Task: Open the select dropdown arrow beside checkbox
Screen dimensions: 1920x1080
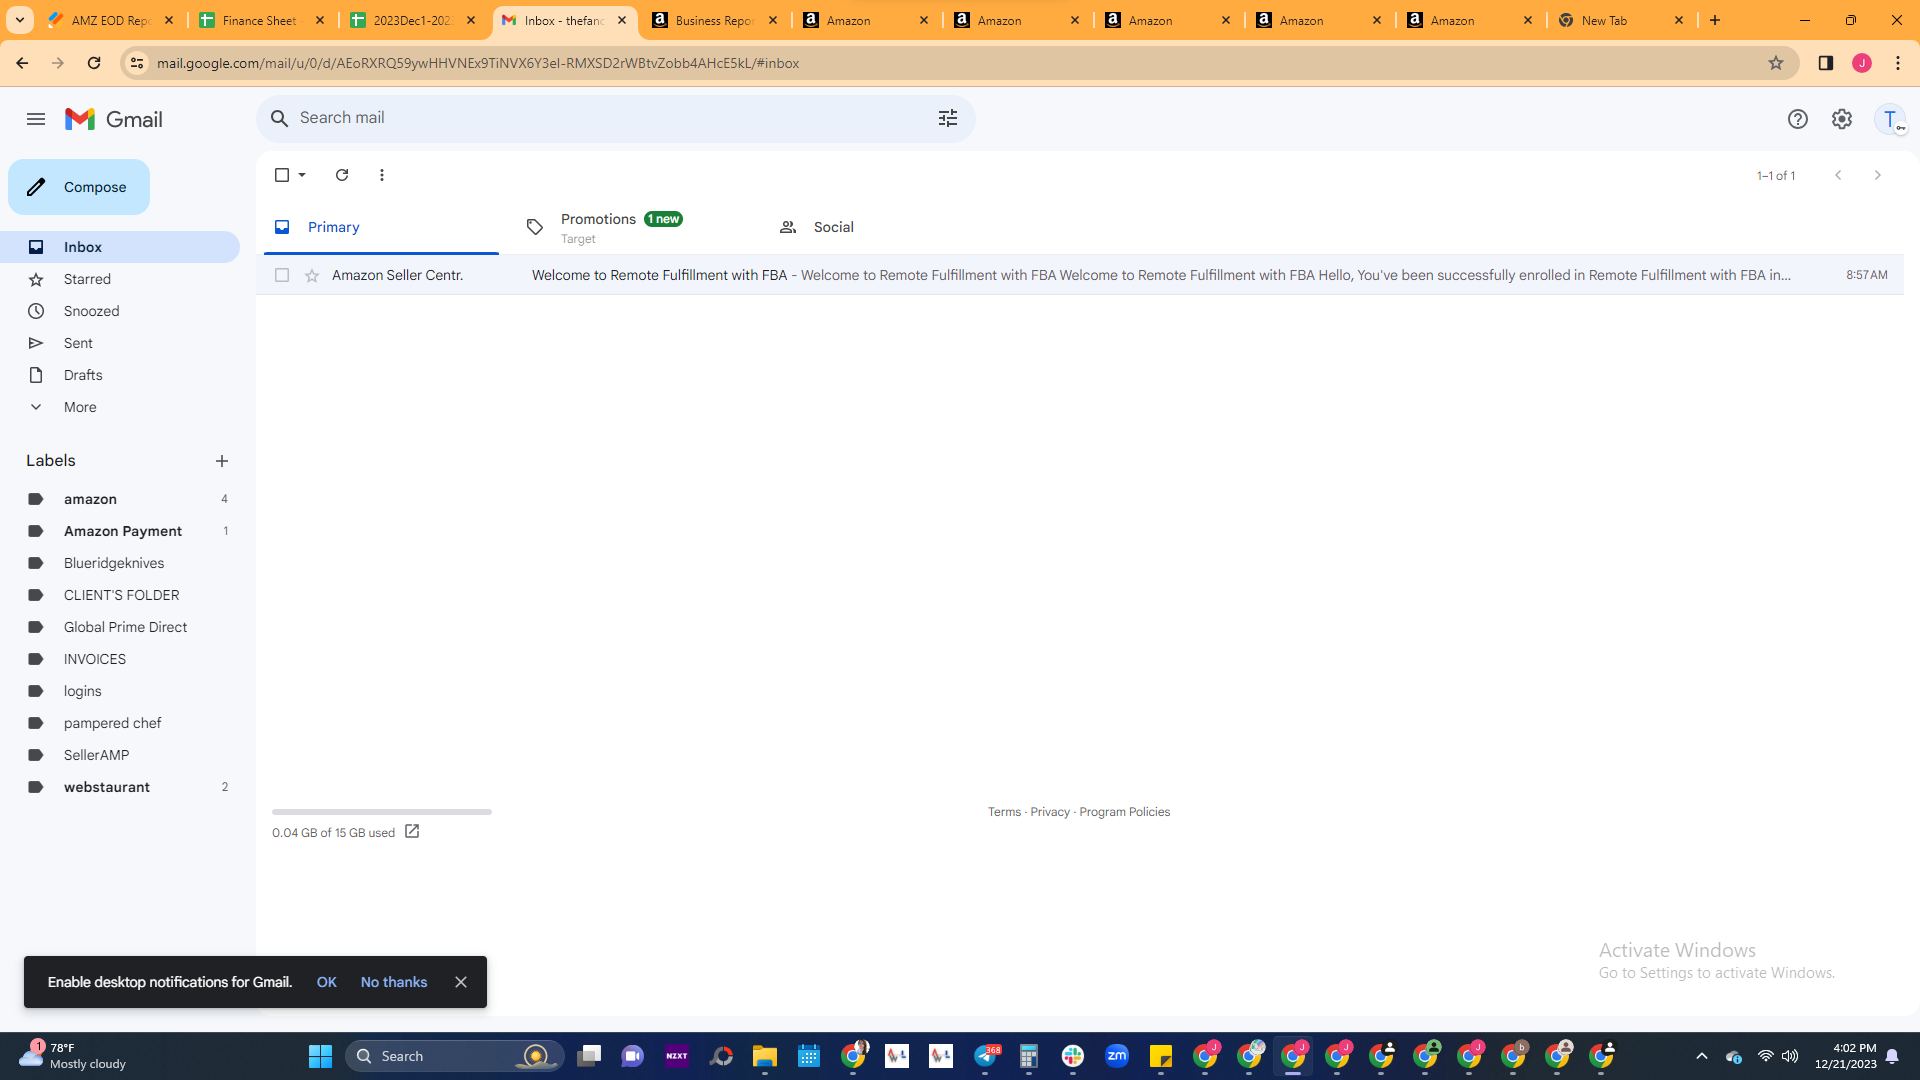Action: click(302, 175)
